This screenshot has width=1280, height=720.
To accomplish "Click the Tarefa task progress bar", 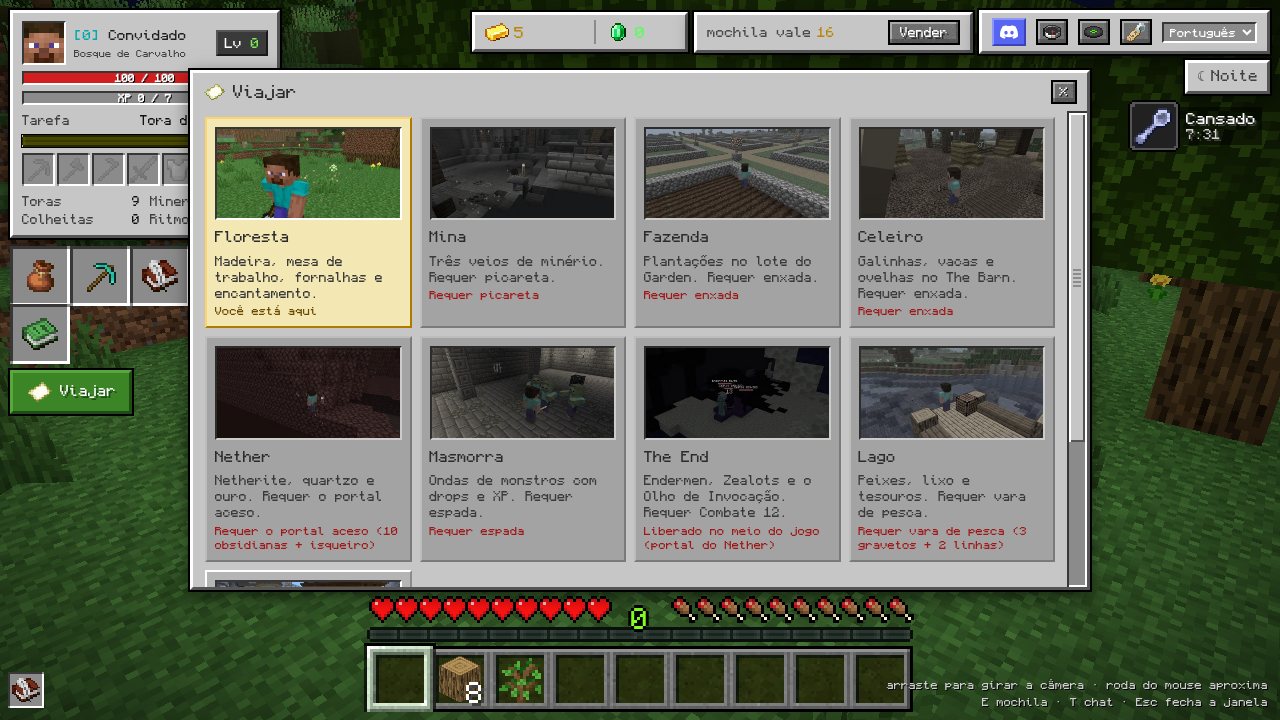I will (105, 141).
